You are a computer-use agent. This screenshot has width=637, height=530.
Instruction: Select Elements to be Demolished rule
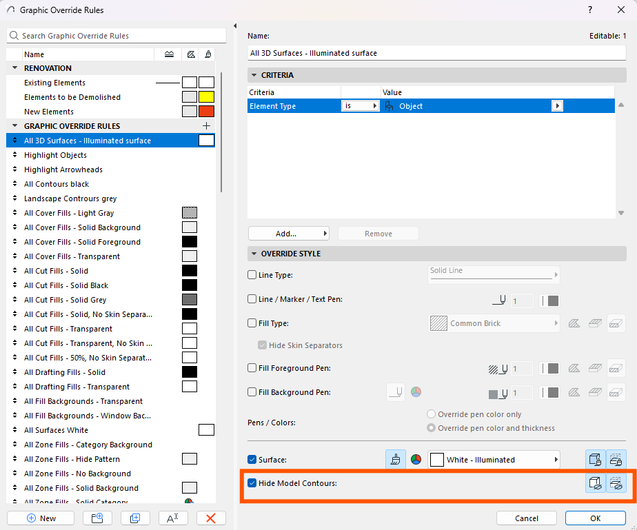[110, 97]
